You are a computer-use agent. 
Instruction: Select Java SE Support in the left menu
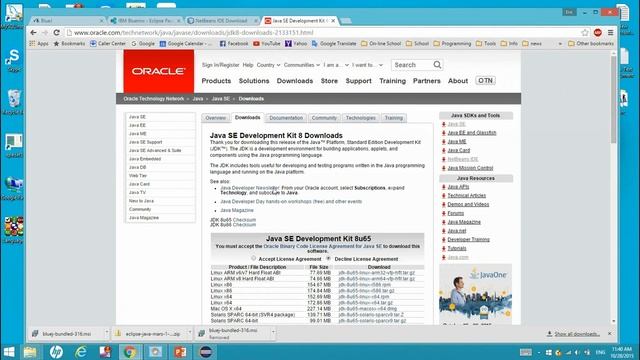click(145, 142)
